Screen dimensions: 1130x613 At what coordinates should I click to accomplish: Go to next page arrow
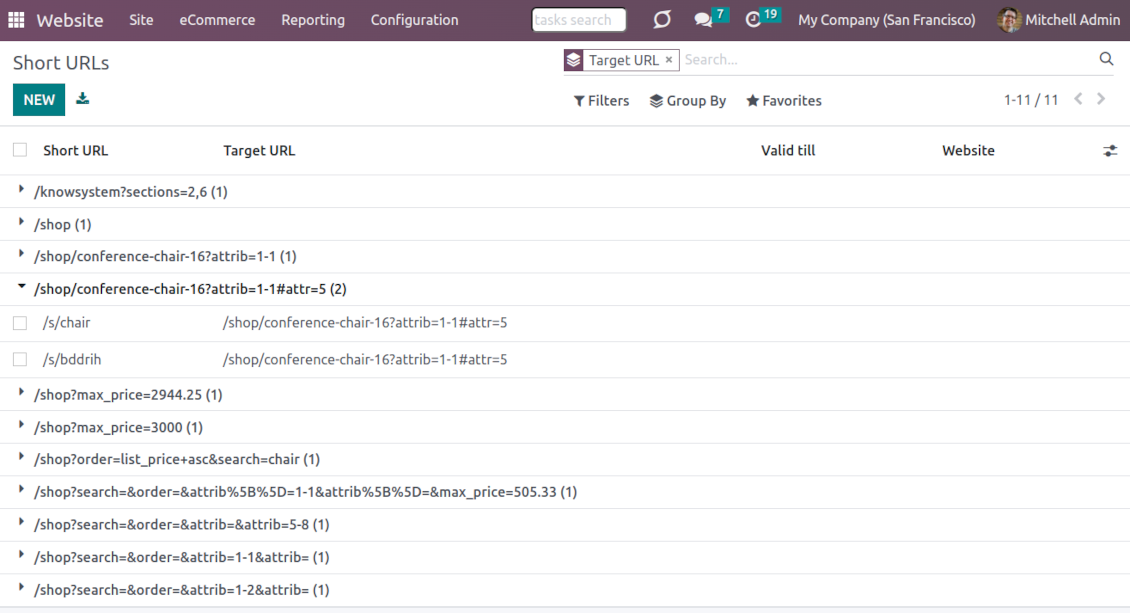pyautogui.click(x=1101, y=99)
